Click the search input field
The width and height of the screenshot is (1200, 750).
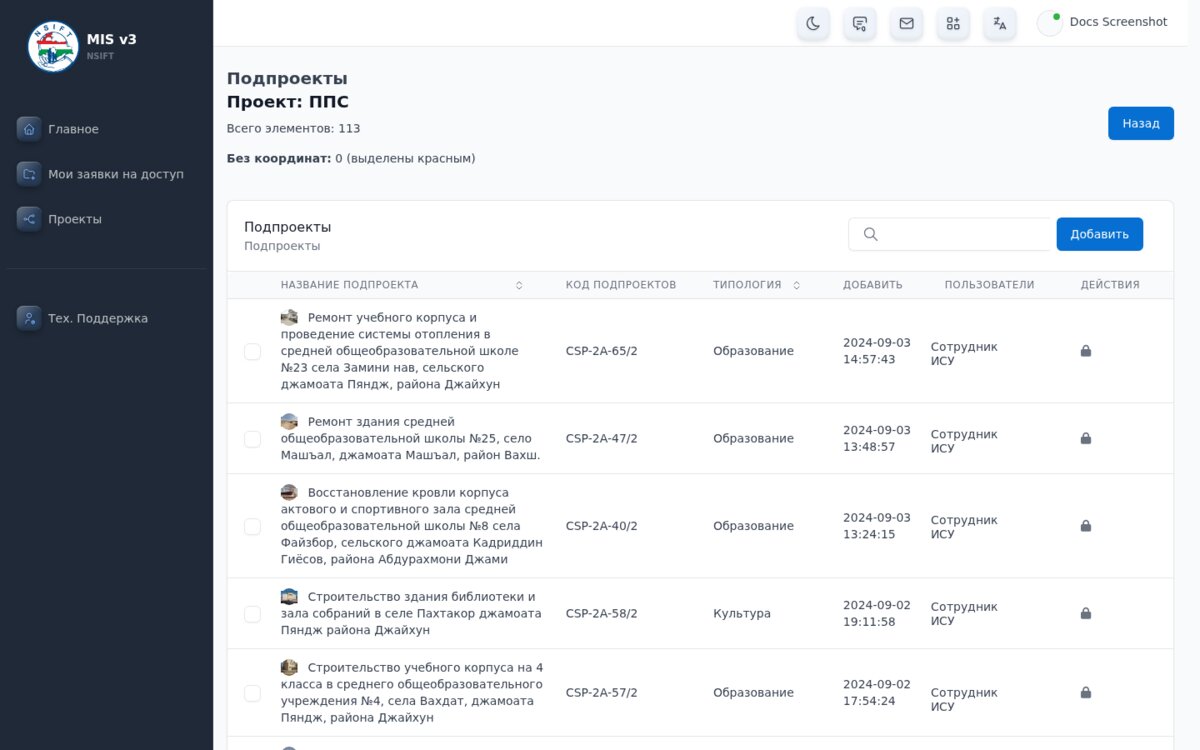(x=951, y=234)
